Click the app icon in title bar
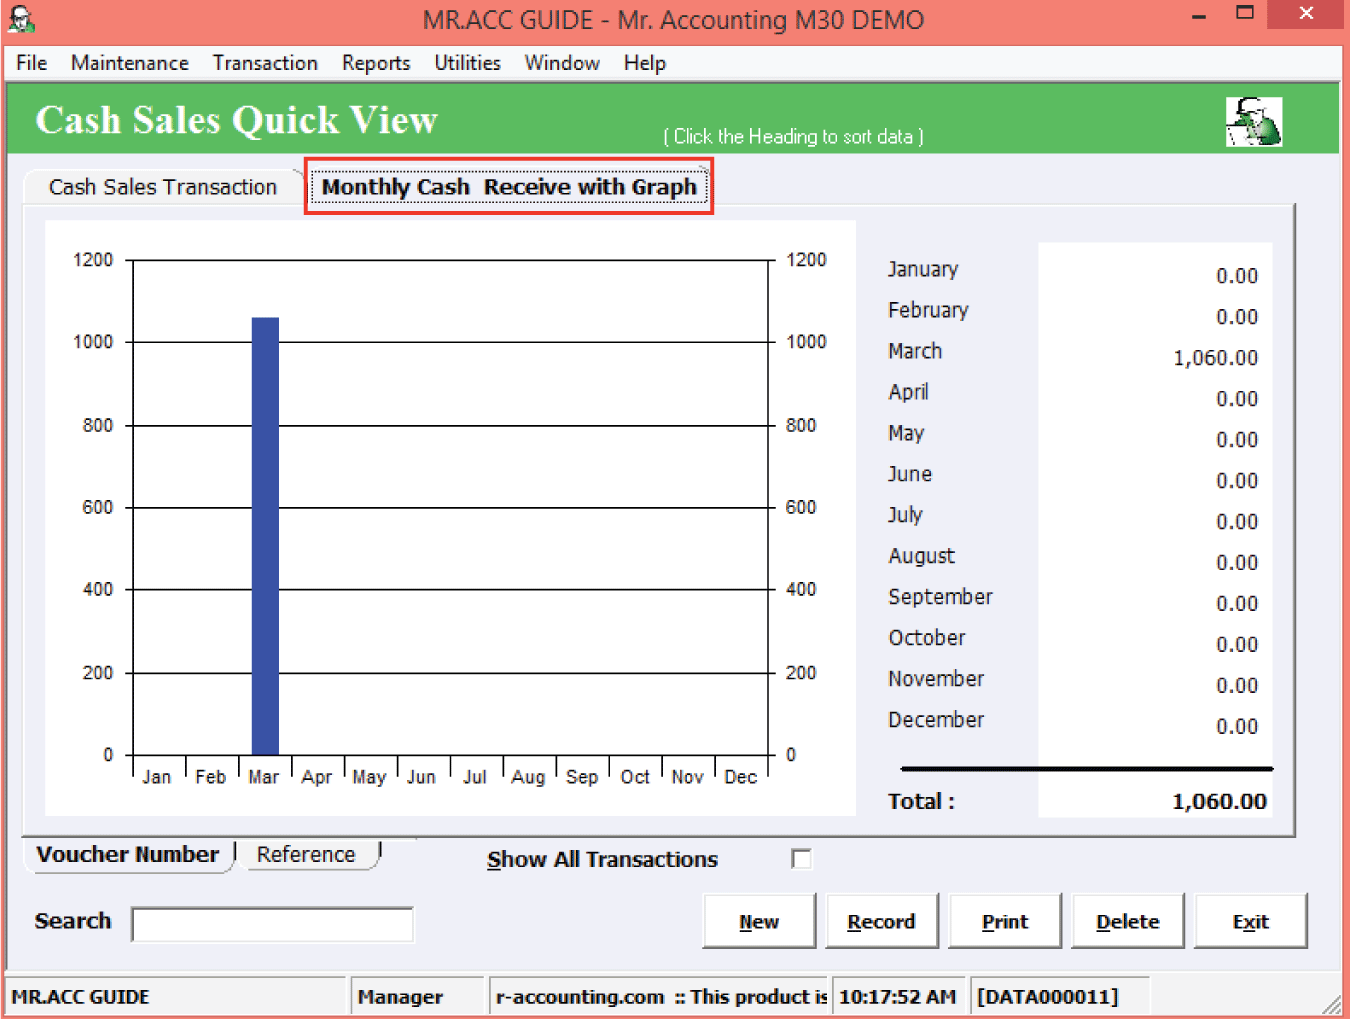1350x1019 pixels. click(x=22, y=19)
